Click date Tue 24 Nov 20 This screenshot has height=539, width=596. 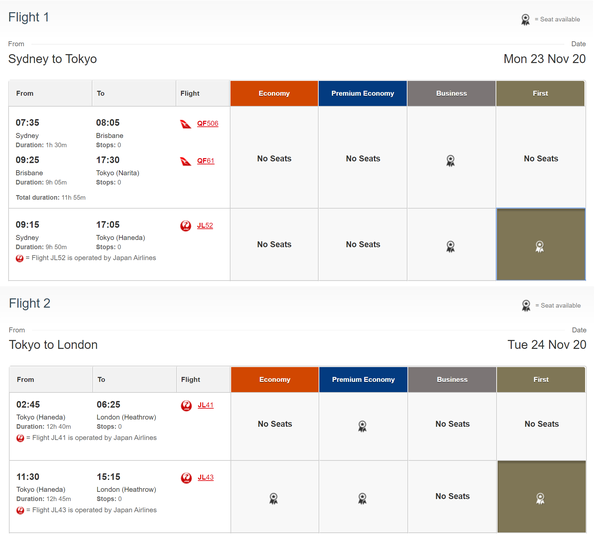click(547, 345)
